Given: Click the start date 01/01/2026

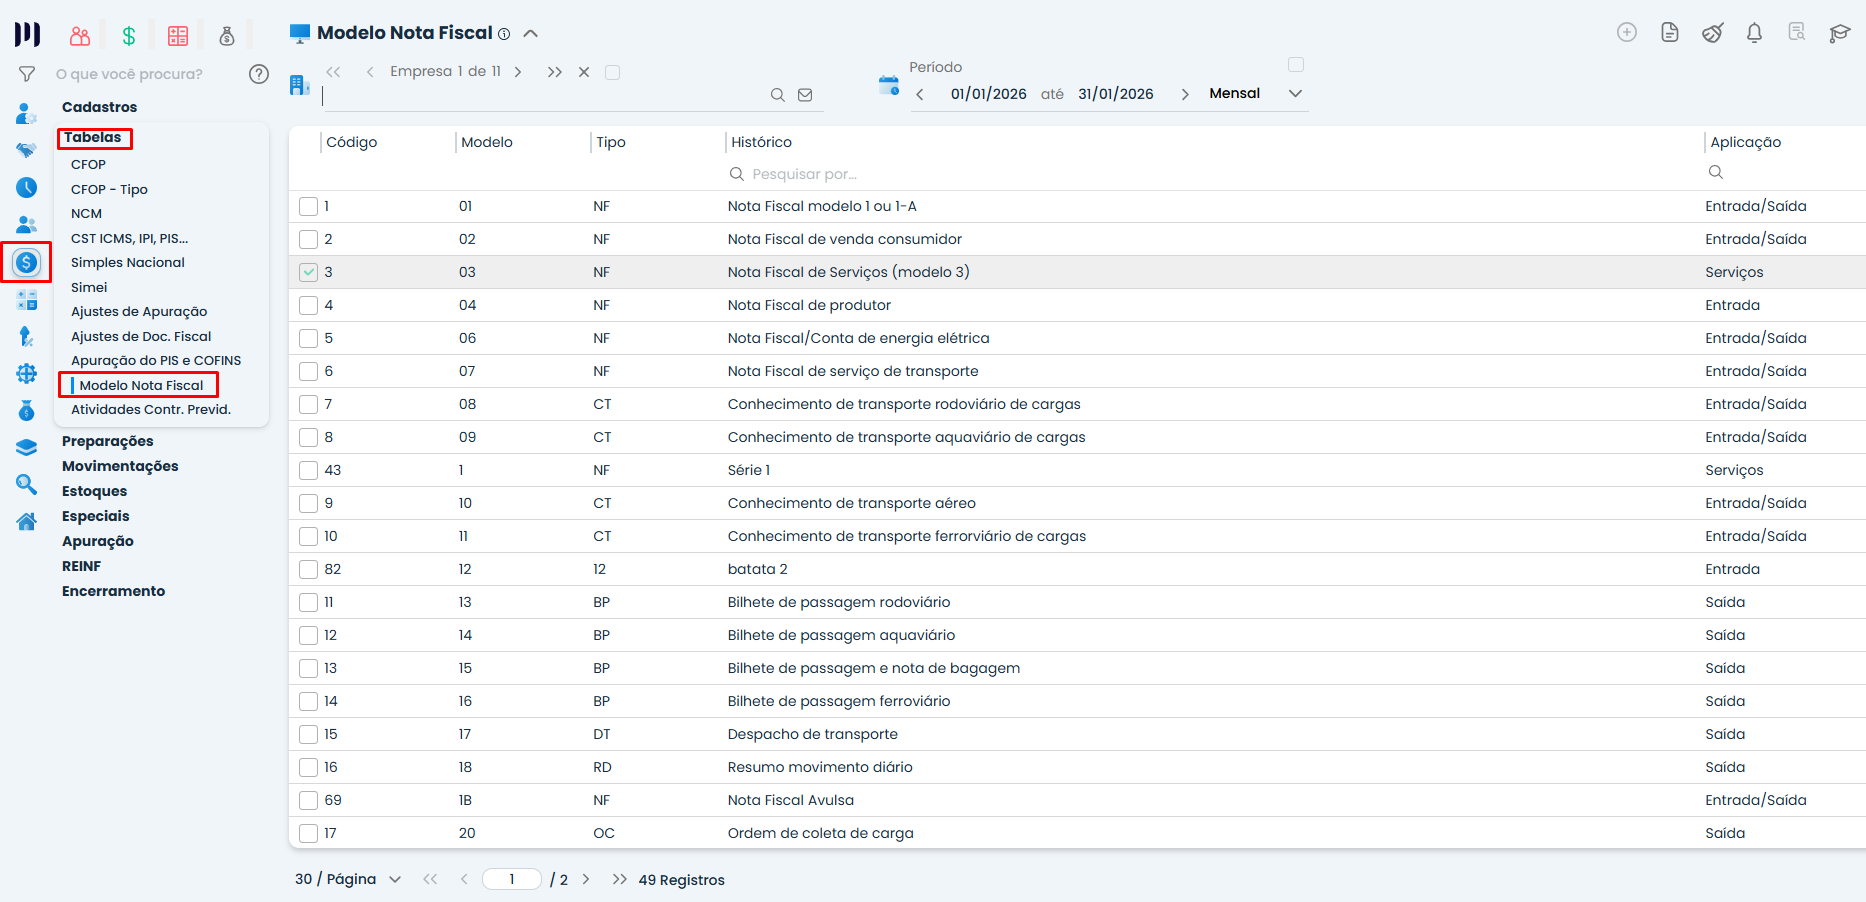Looking at the screenshot, I should pyautogui.click(x=989, y=94).
